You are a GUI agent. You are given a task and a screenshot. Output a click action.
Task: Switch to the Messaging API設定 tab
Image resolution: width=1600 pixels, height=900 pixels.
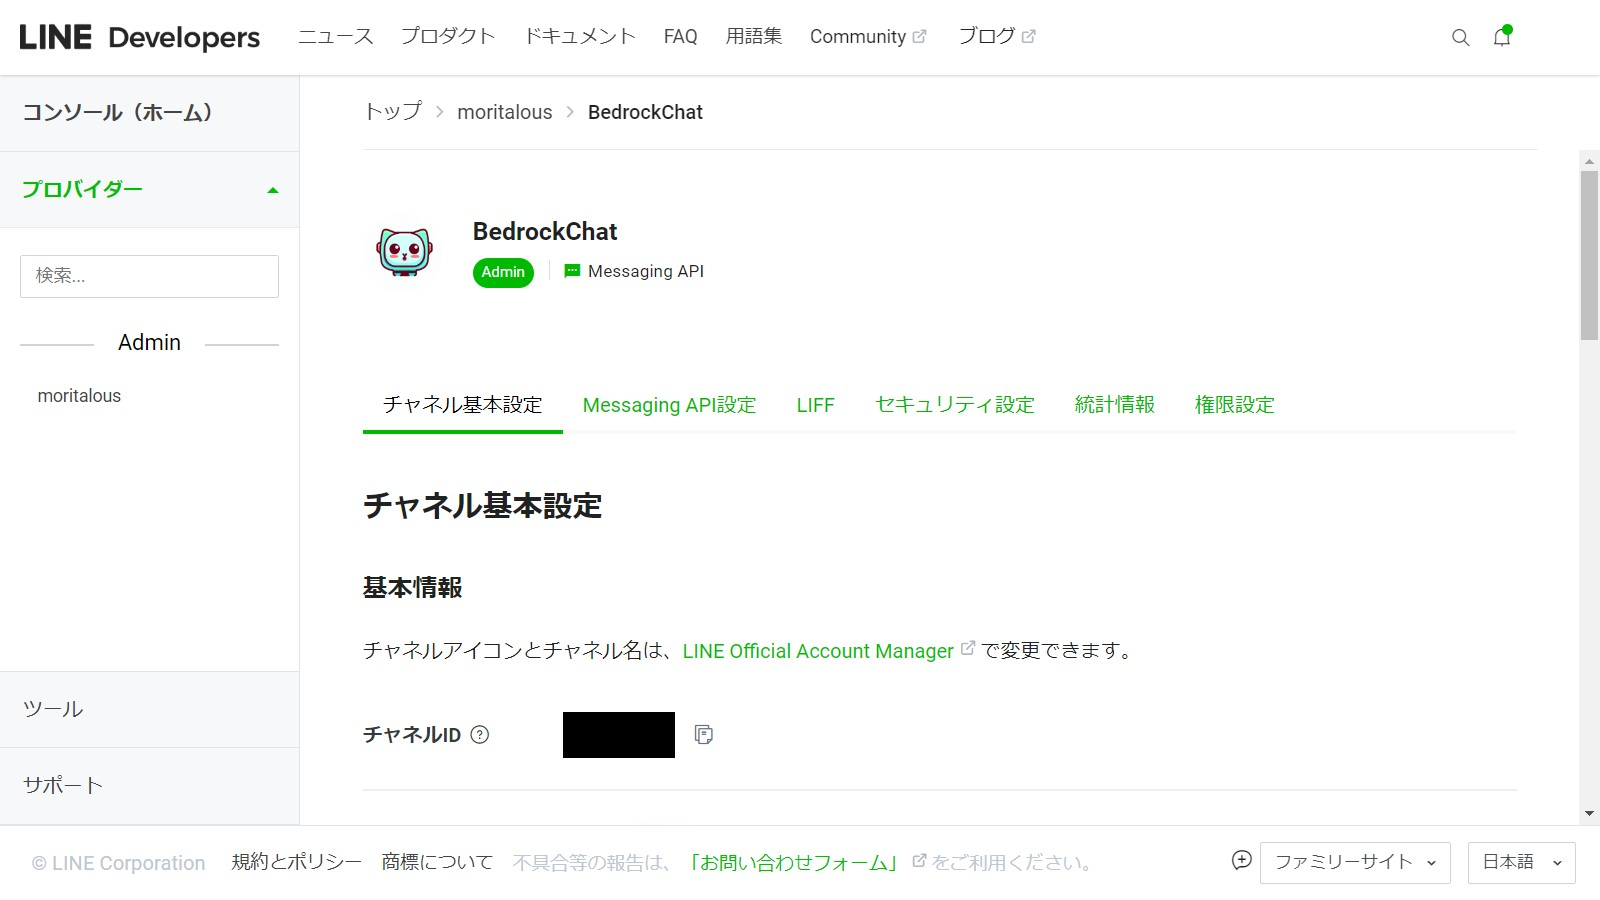coord(669,405)
